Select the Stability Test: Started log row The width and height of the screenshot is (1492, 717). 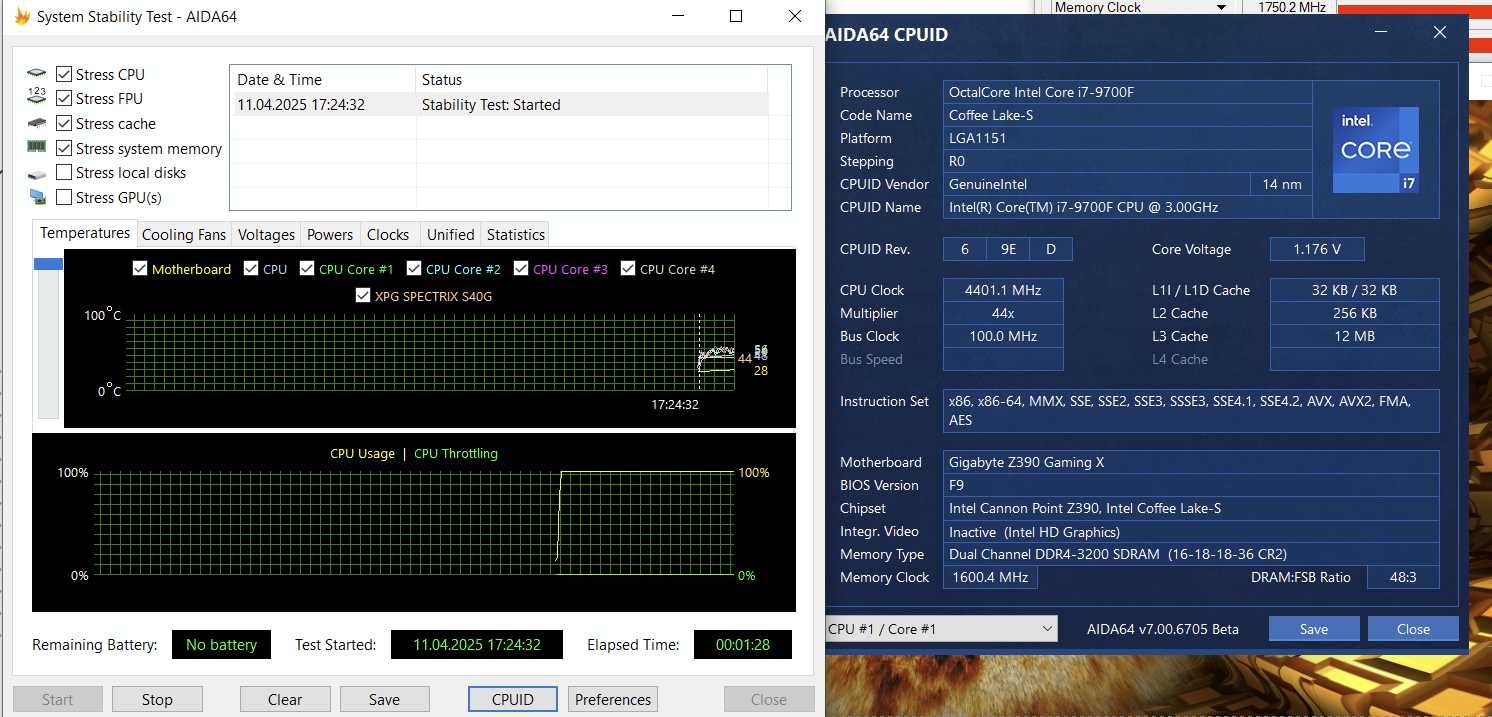click(x=500, y=104)
